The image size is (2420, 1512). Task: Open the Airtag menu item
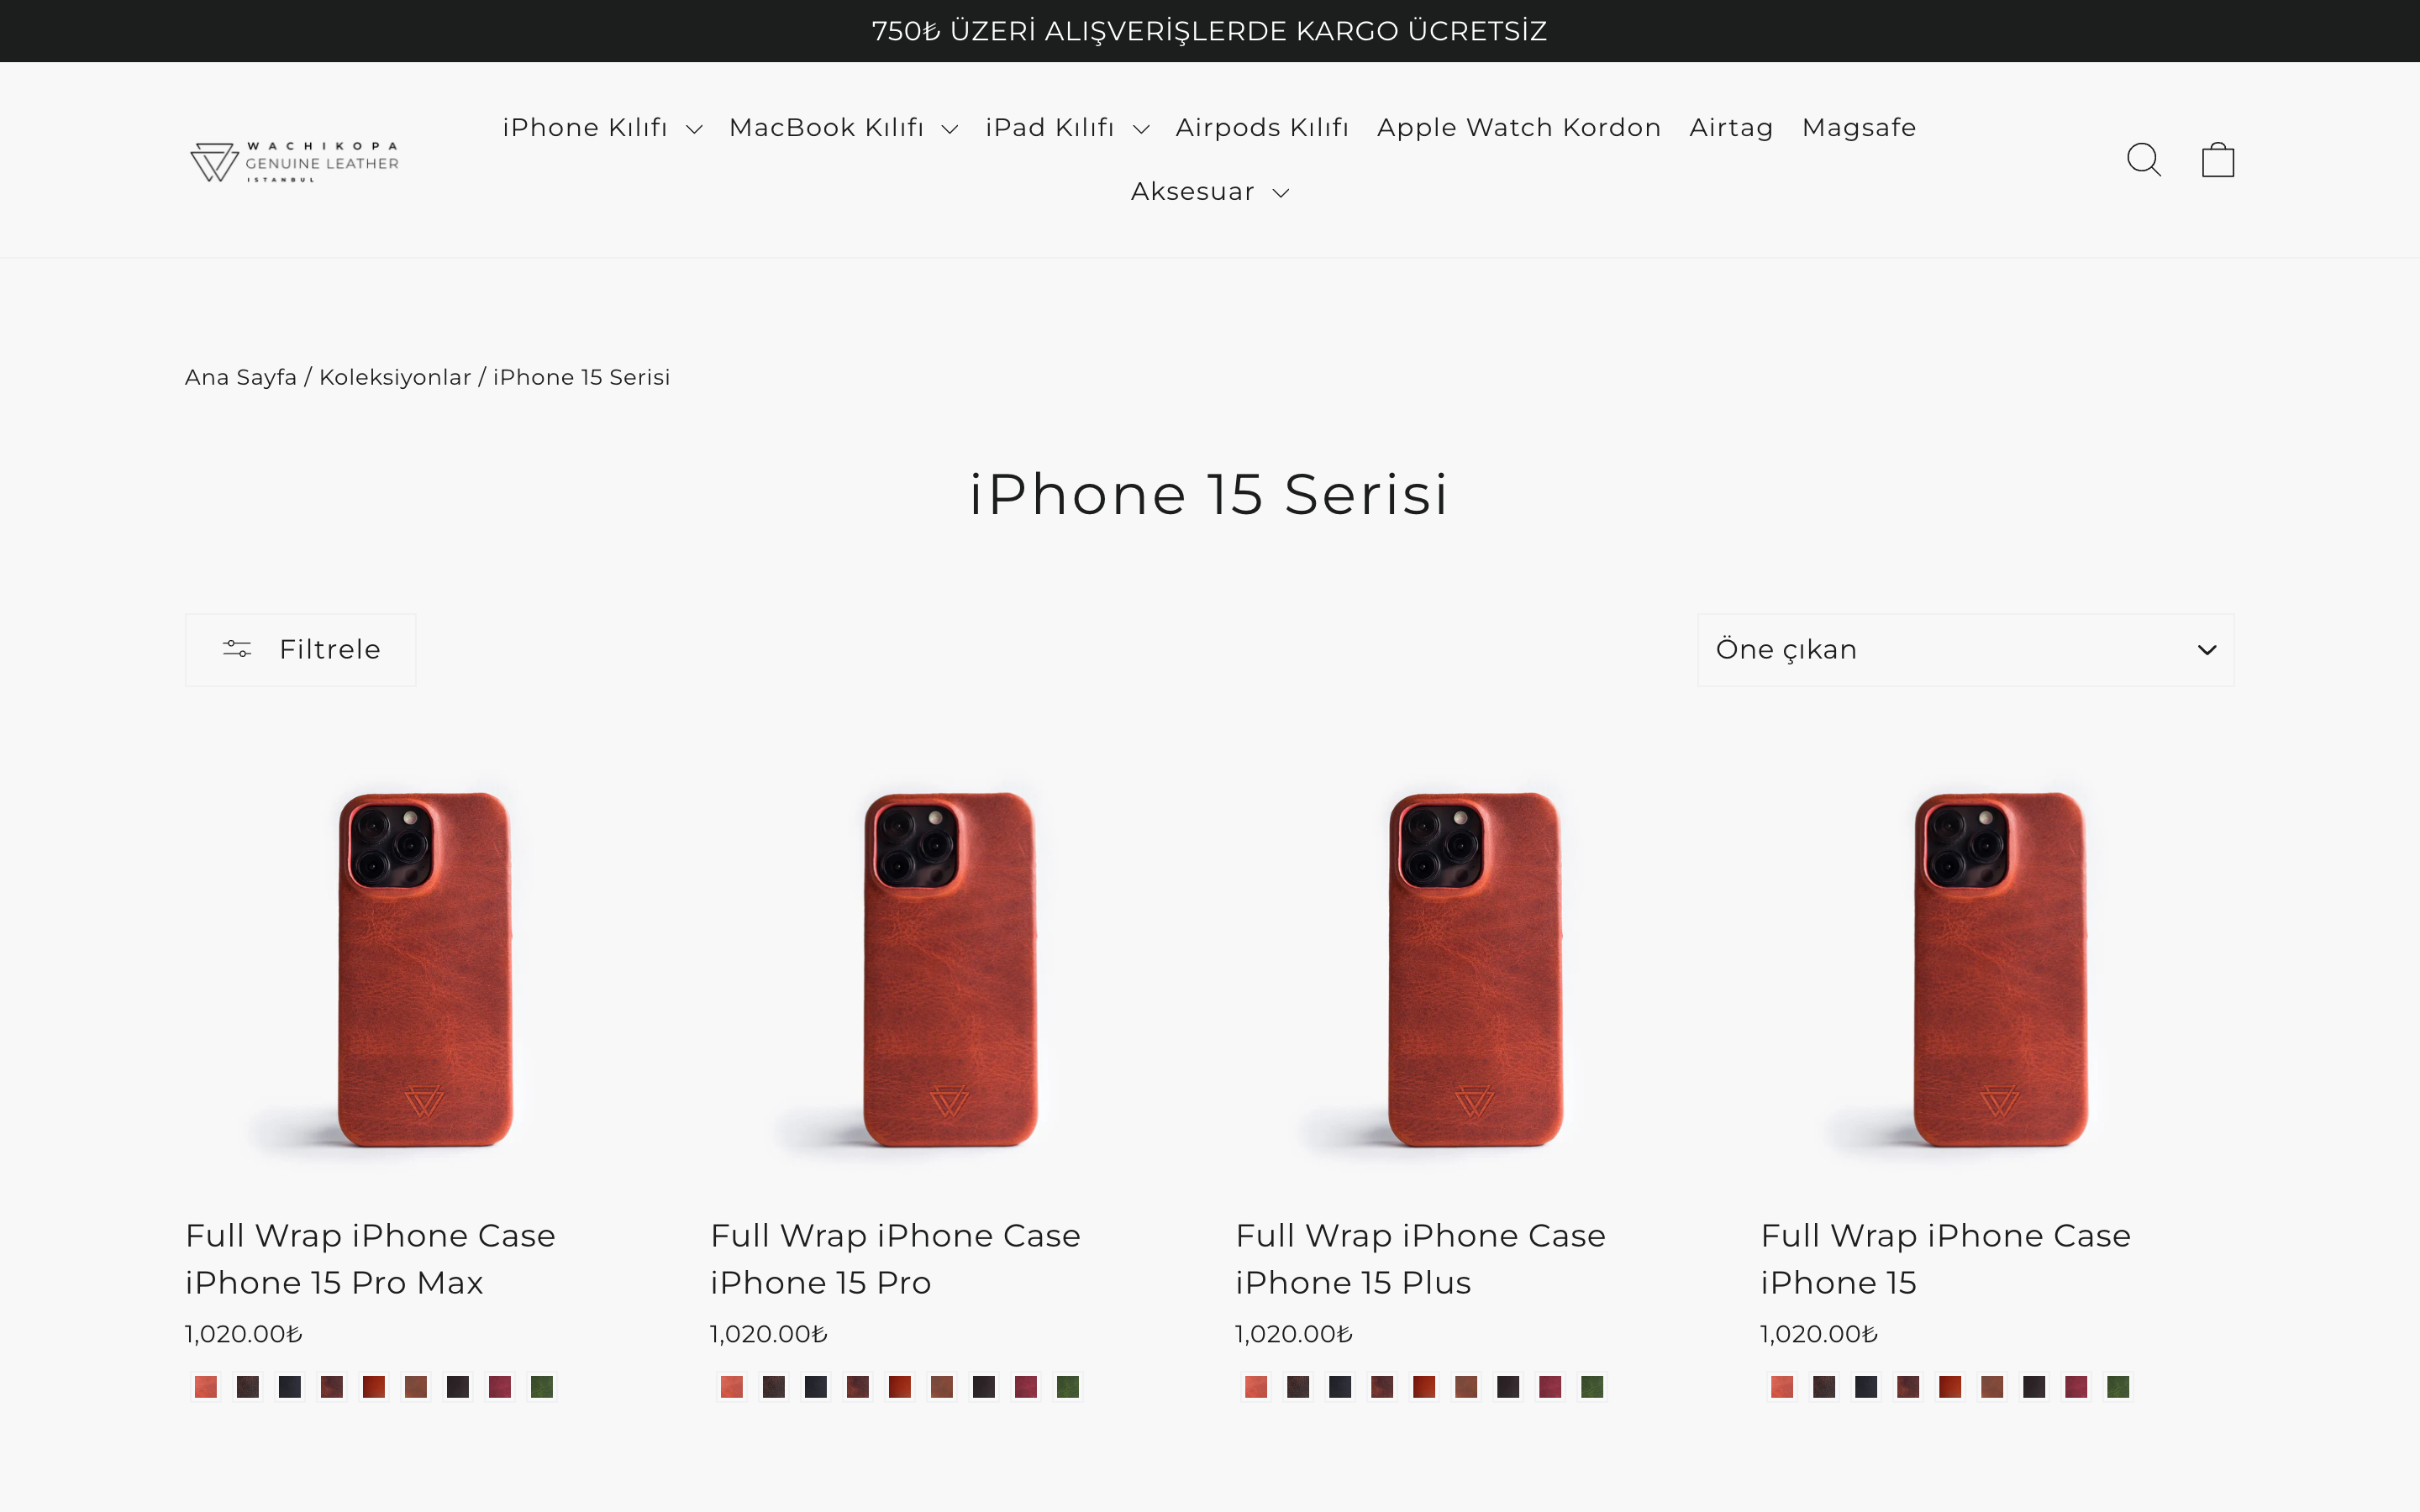click(1731, 128)
